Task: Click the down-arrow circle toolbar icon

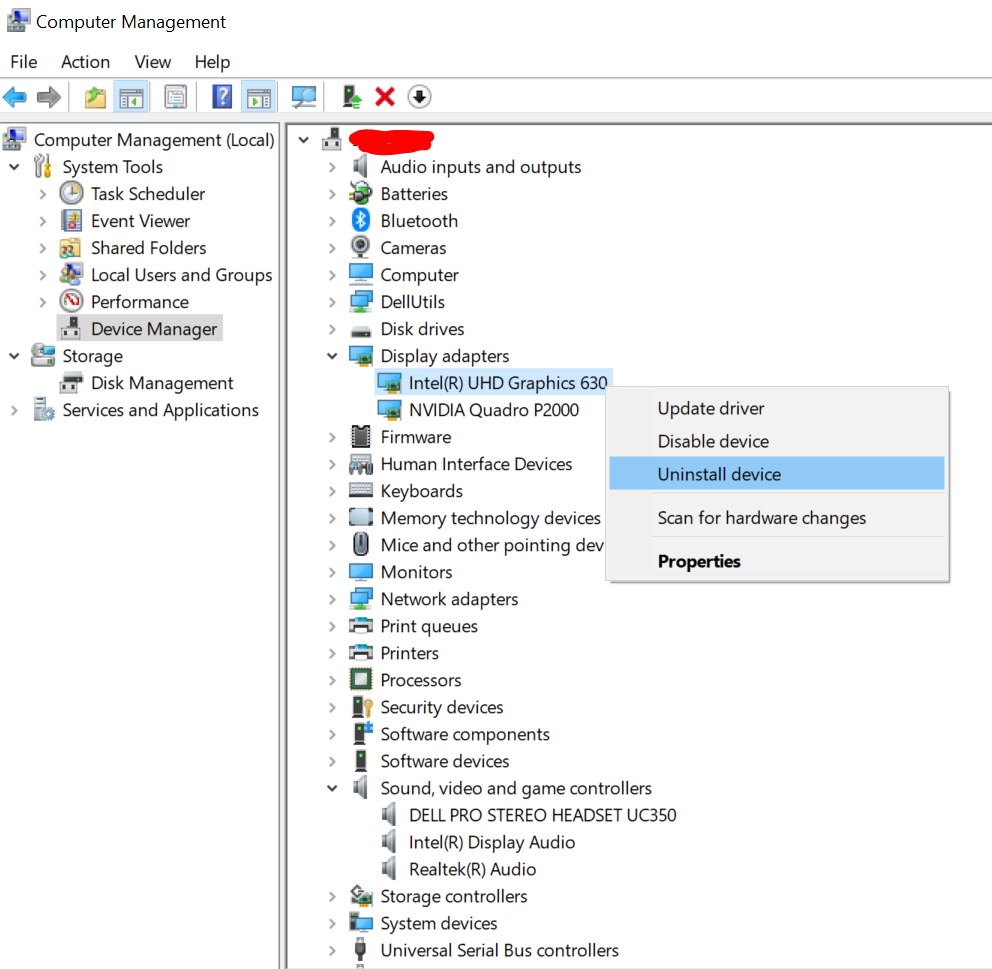Action: [x=420, y=97]
